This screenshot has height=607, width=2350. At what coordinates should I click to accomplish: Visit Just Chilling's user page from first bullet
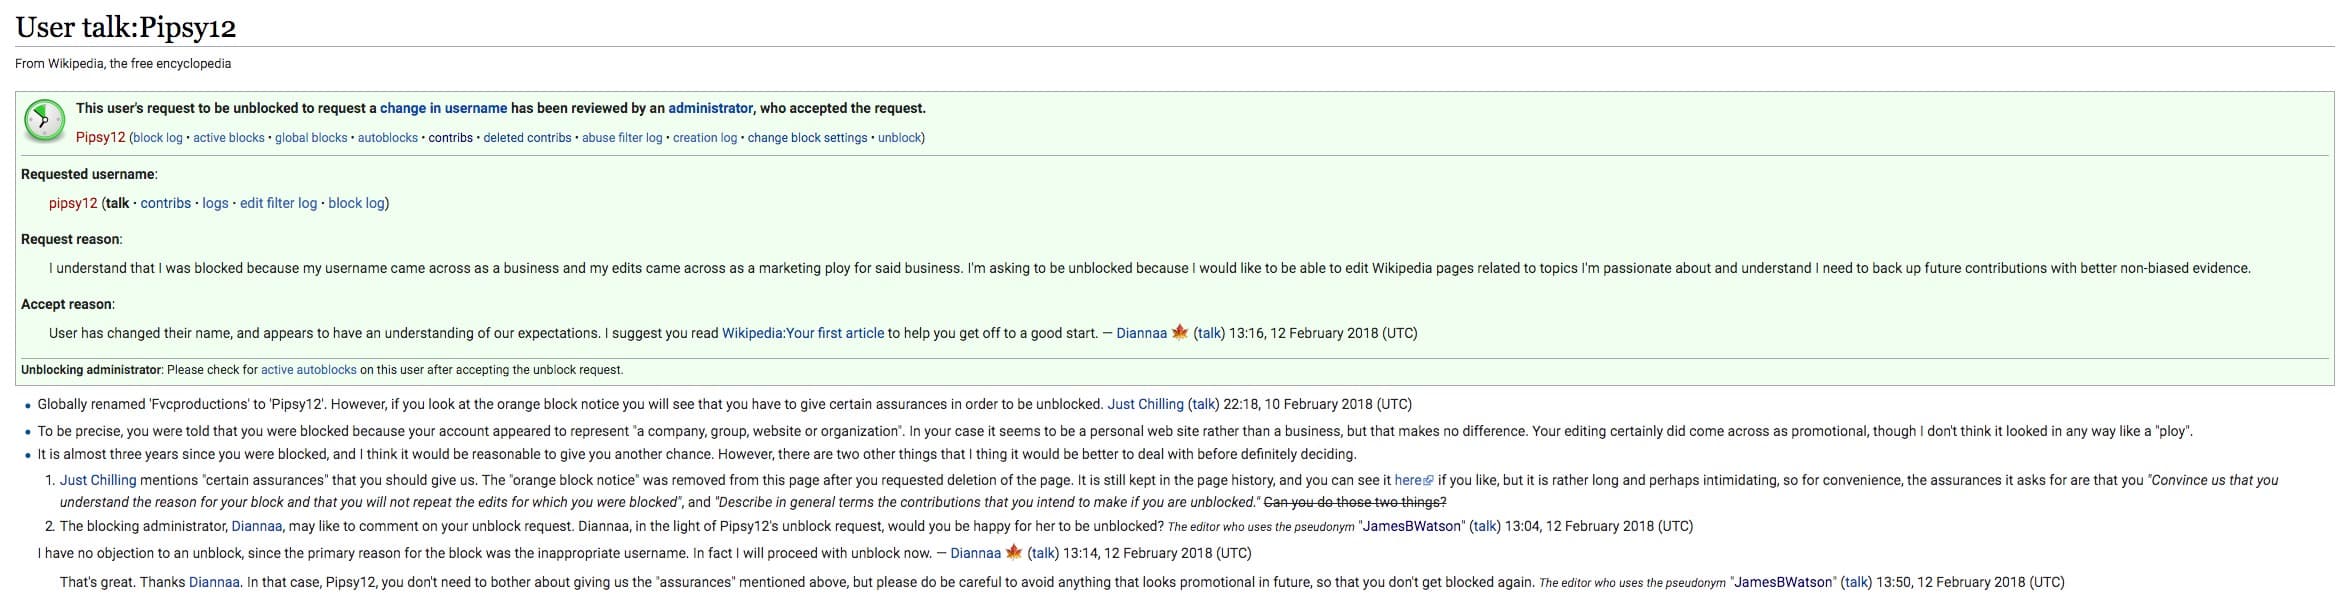(x=1145, y=404)
